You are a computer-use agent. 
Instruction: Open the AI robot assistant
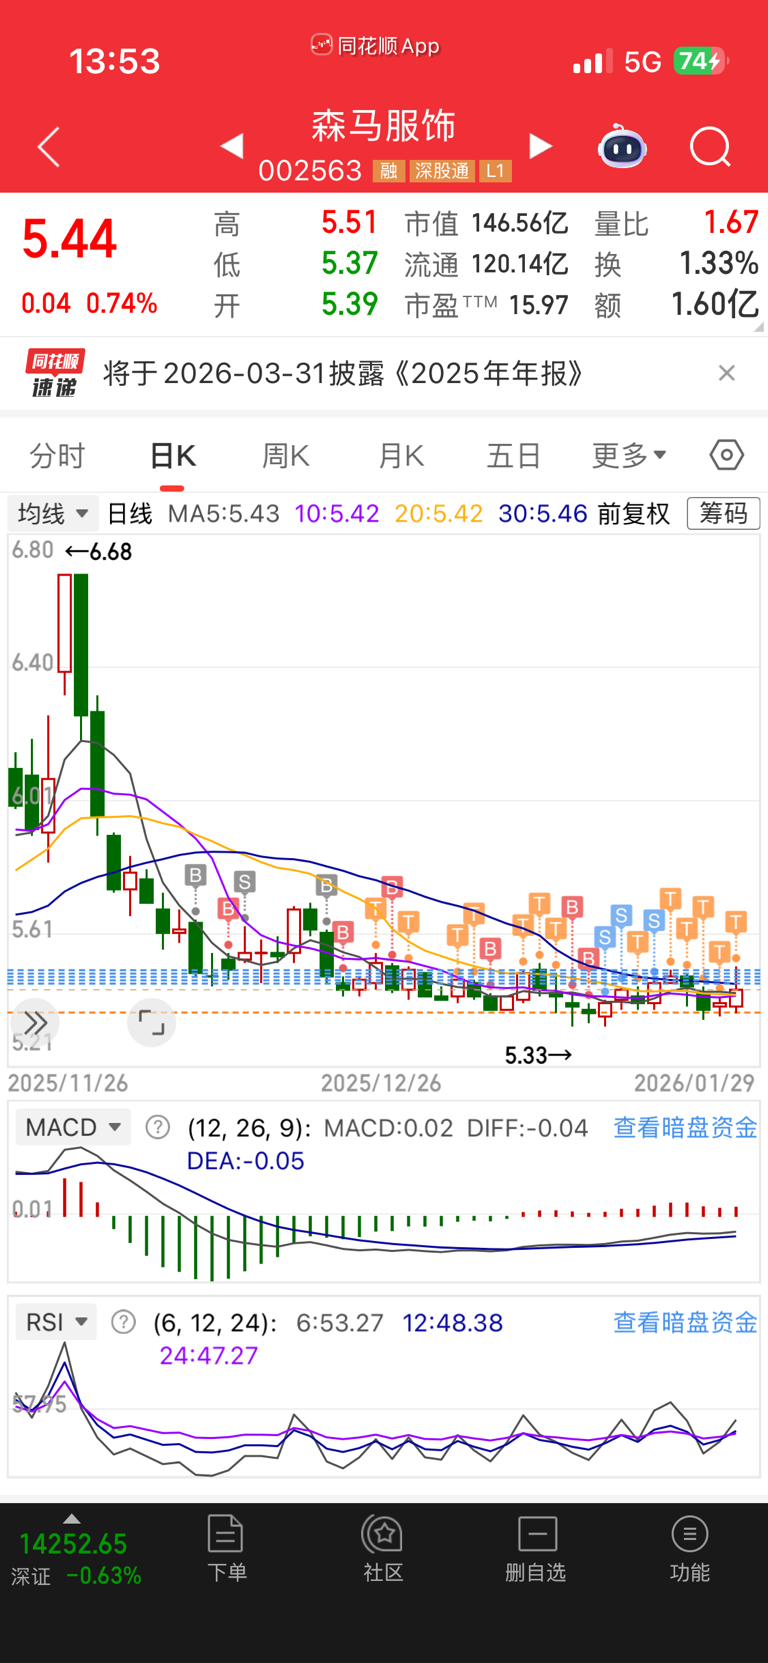click(x=622, y=147)
